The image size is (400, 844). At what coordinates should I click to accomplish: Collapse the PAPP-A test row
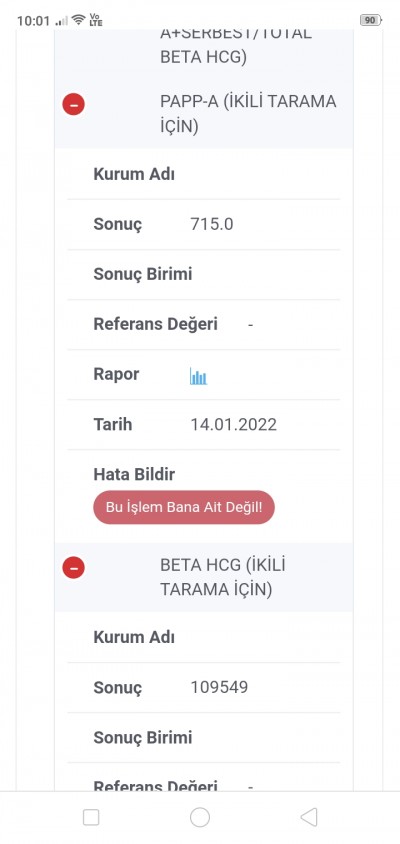74,104
